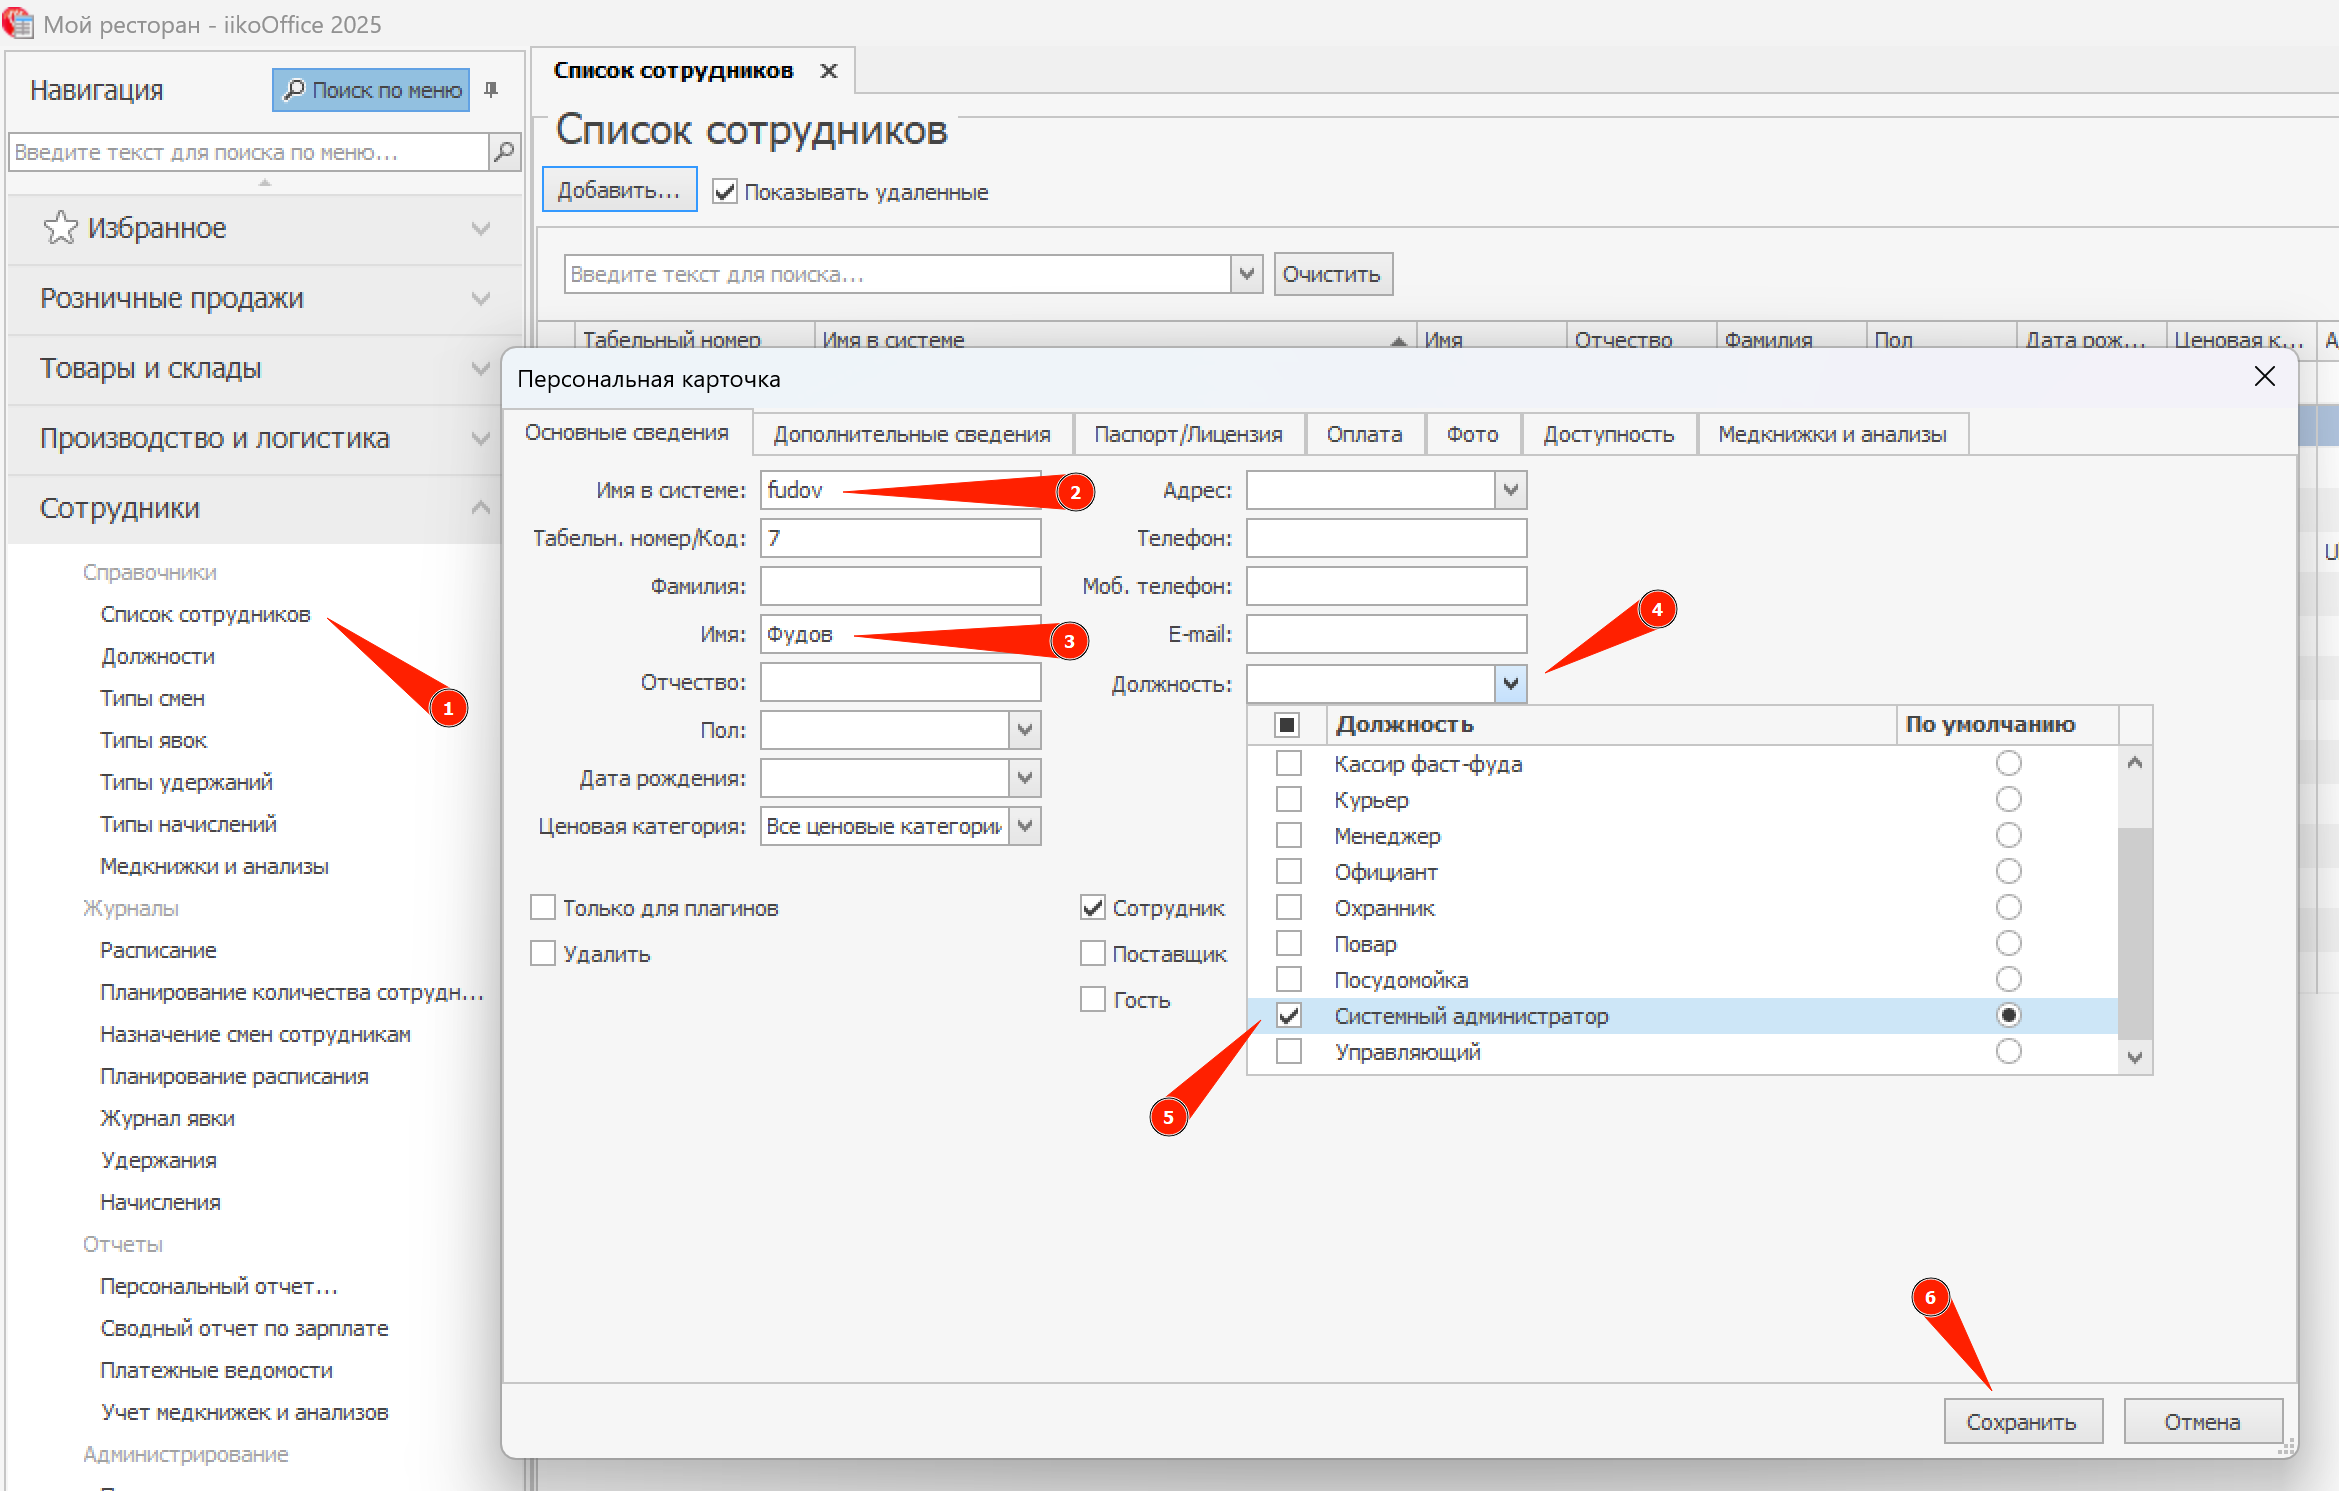Image resolution: width=2339 pixels, height=1491 pixels.
Task: Click the magnifier icon beside the menu search field
Action: pyautogui.click(x=504, y=152)
